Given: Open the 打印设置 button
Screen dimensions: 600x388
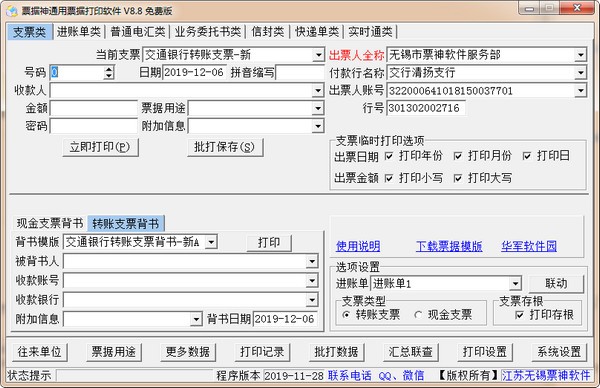Looking at the screenshot, I should pyautogui.click(x=485, y=352).
